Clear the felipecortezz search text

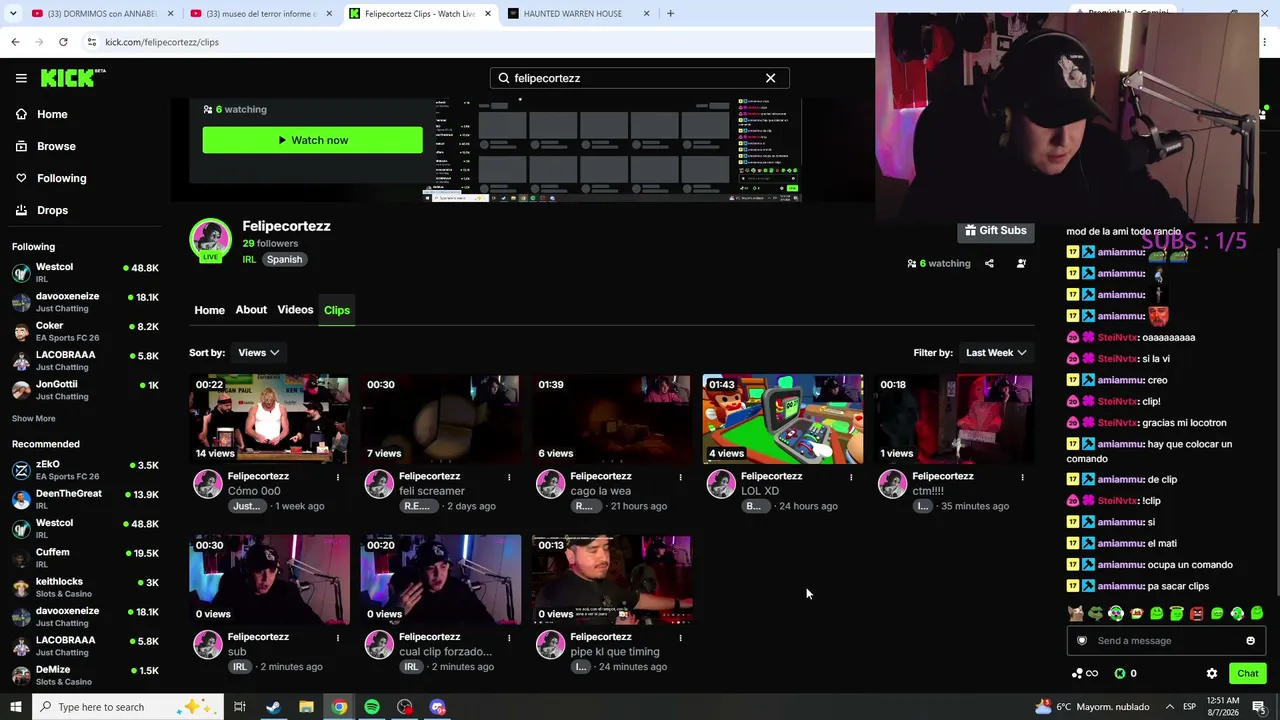(x=770, y=78)
